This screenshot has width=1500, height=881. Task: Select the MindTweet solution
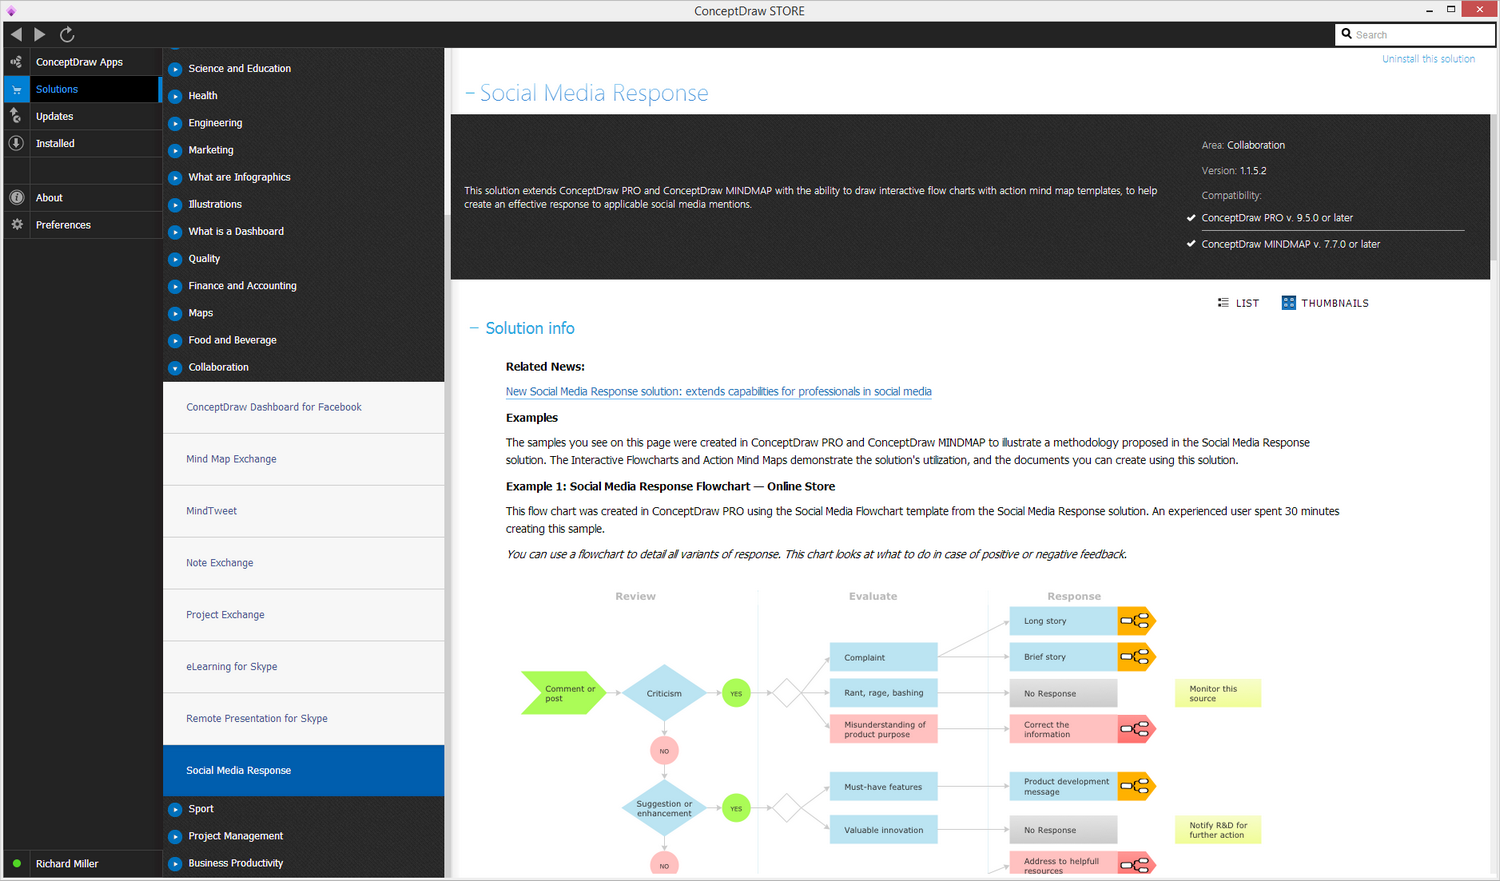click(x=304, y=511)
